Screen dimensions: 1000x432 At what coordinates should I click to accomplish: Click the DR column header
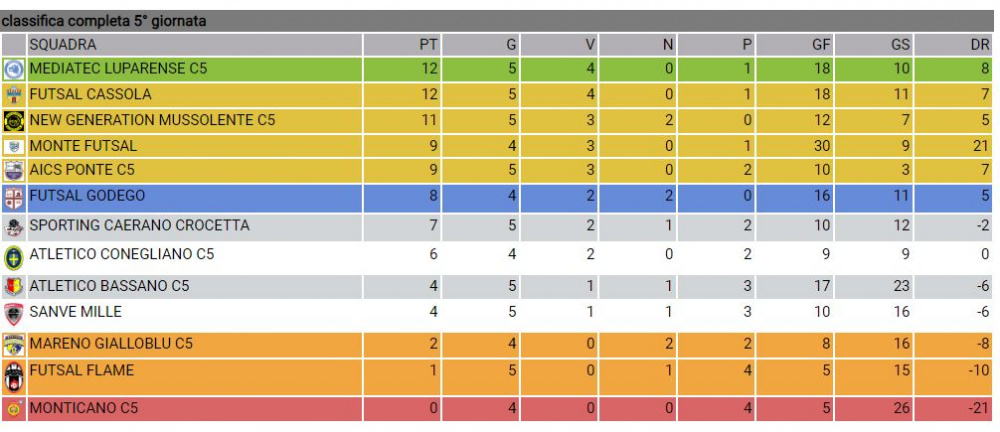click(x=979, y=45)
